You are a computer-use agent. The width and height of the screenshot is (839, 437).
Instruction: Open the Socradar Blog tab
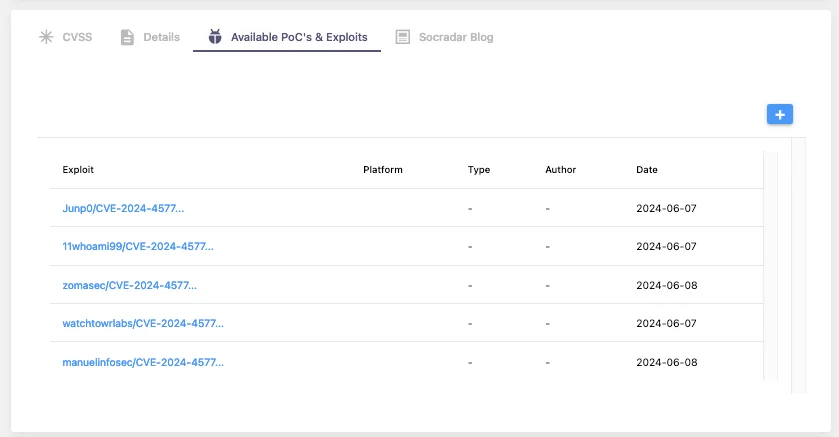[444, 37]
